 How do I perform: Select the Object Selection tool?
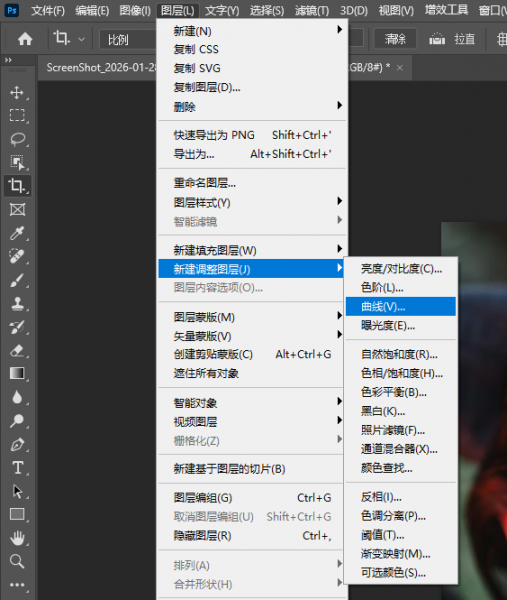click(17, 162)
